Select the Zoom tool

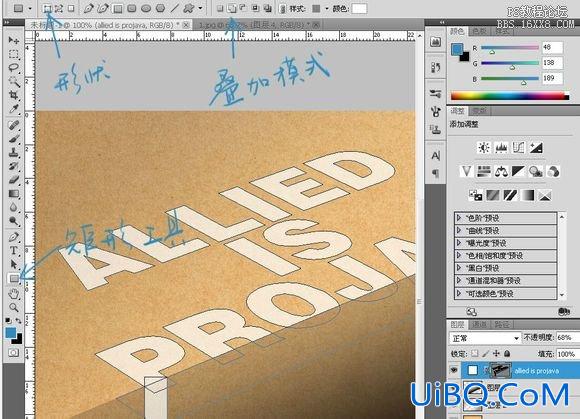click(x=14, y=307)
